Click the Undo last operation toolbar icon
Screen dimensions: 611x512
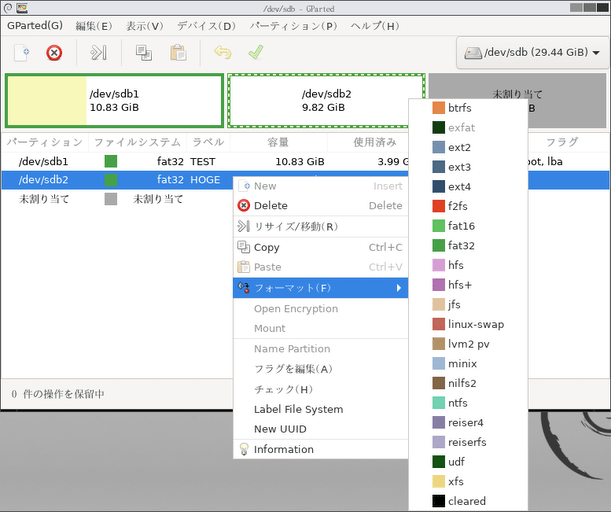[223, 53]
